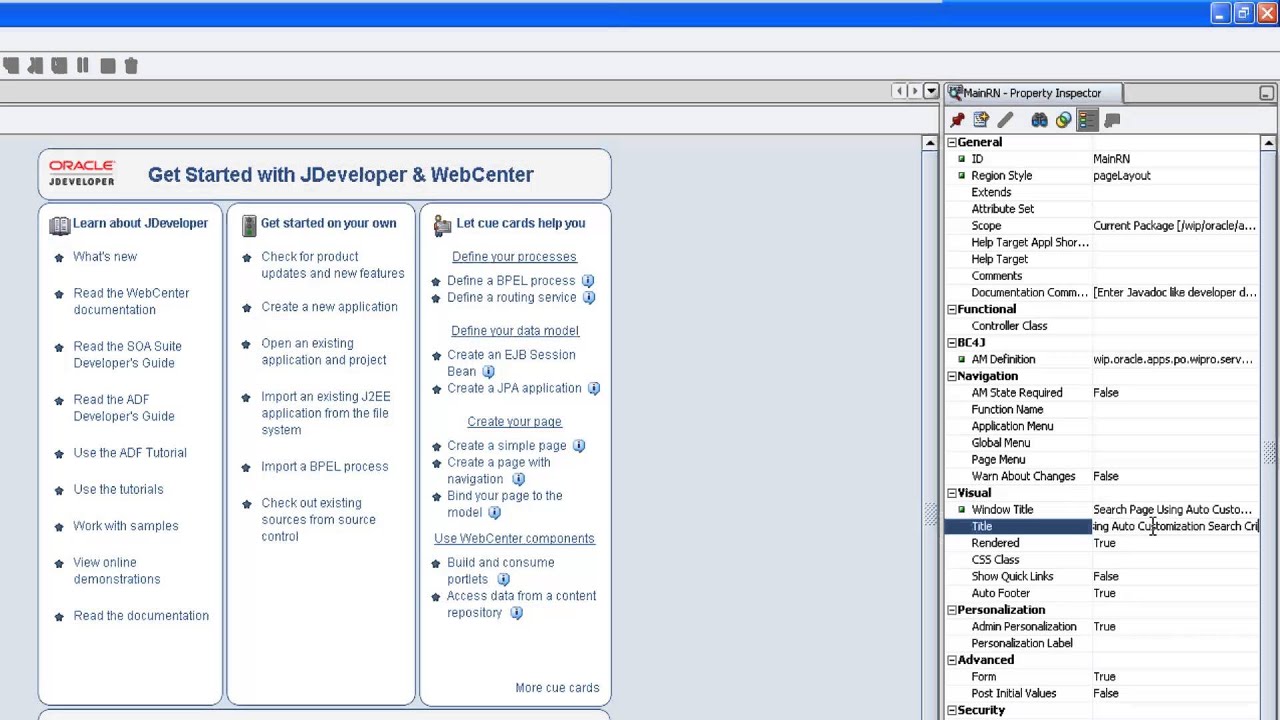Select the Controller Class property row
The height and width of the screenshot is (720, 1280).
(1102, 326)
